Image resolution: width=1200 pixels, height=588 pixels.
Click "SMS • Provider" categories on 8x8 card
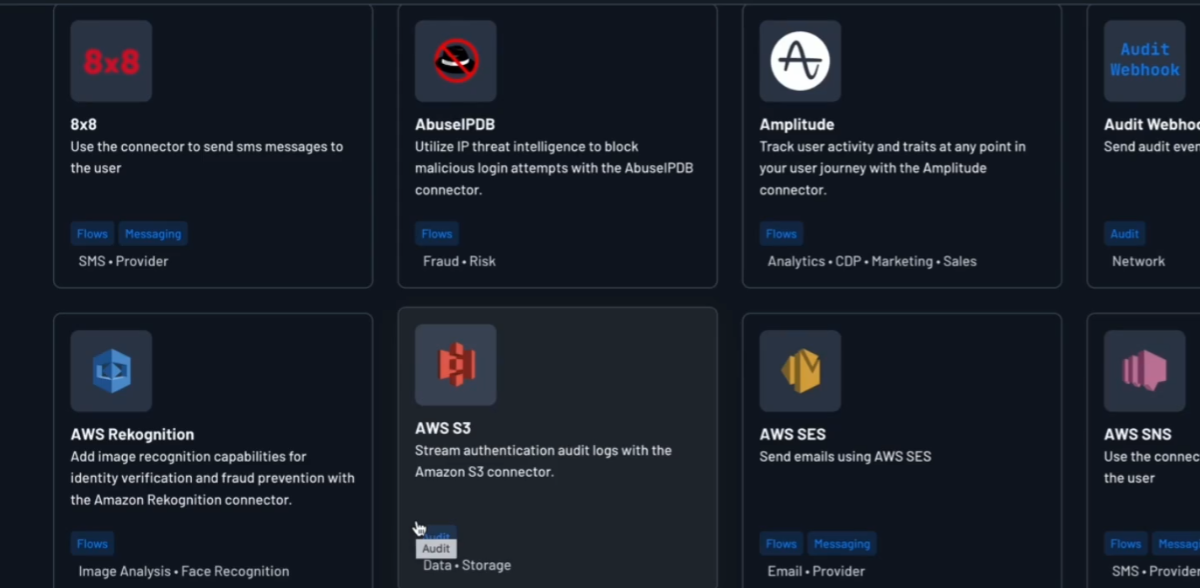(x=123, y=261)
